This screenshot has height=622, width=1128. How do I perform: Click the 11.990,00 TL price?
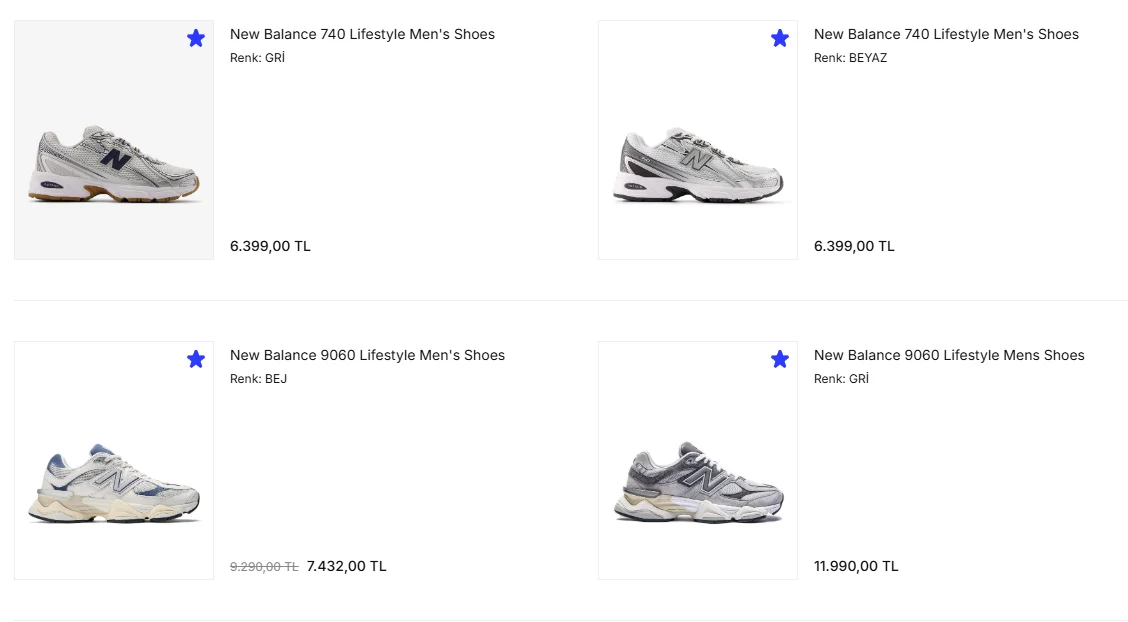click(856, 566)
